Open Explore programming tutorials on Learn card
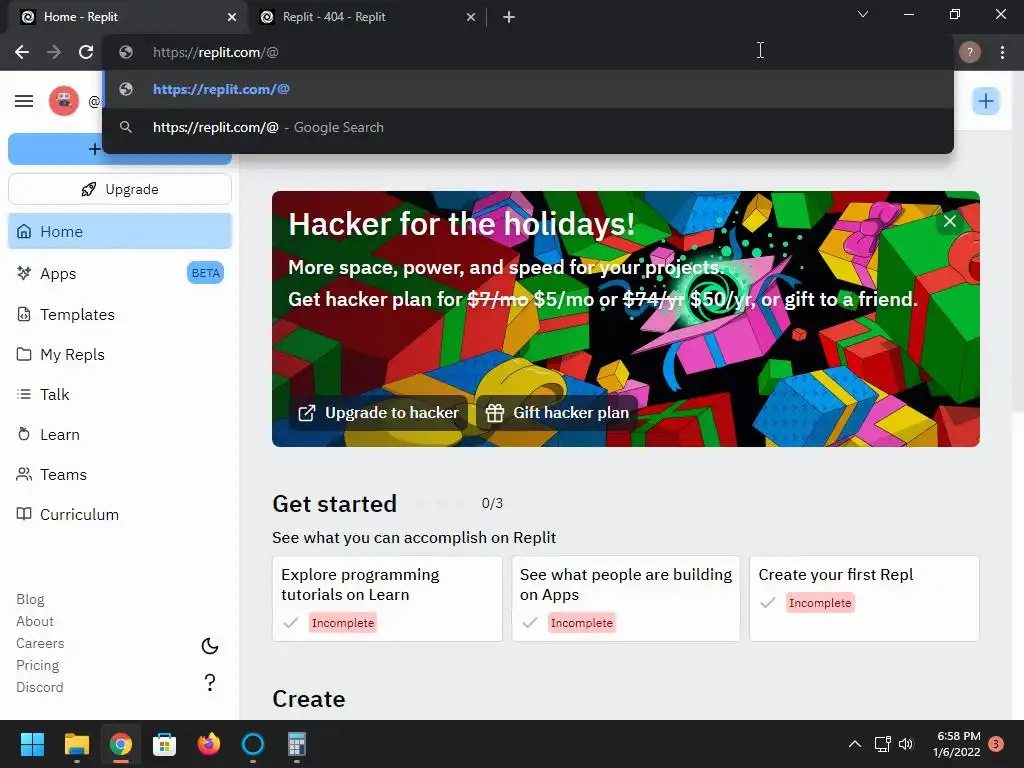Viewport: 1024px width, 768px height. [x=387, y=599]
